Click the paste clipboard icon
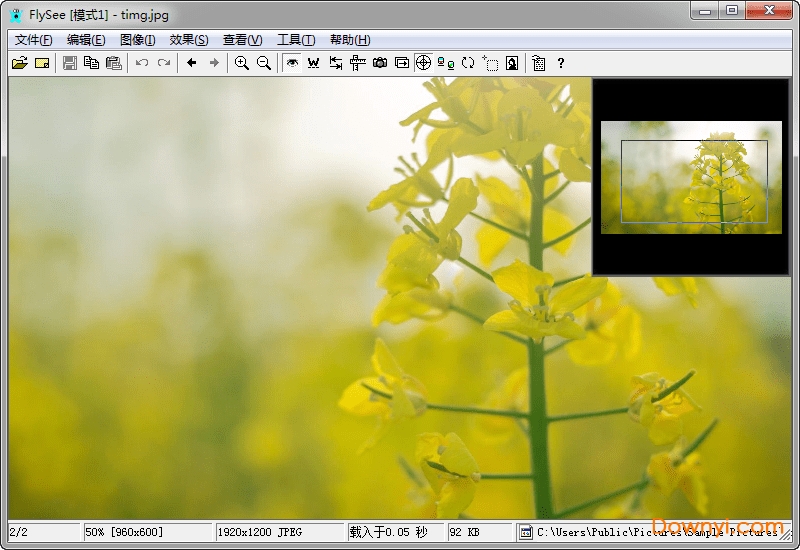The image size is (800, 550). pyautogui.click(x=114, y=63)
